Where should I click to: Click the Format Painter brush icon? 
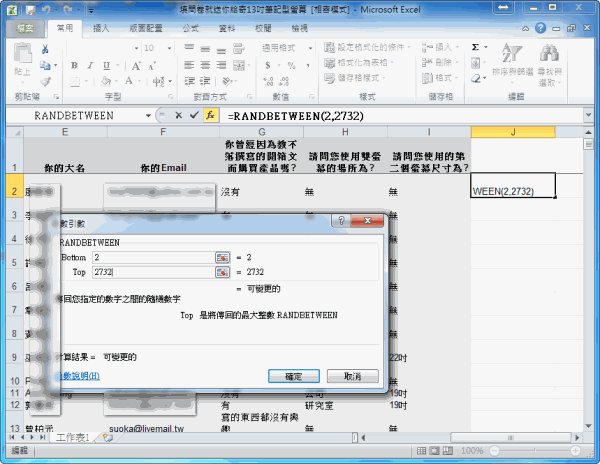46,81
